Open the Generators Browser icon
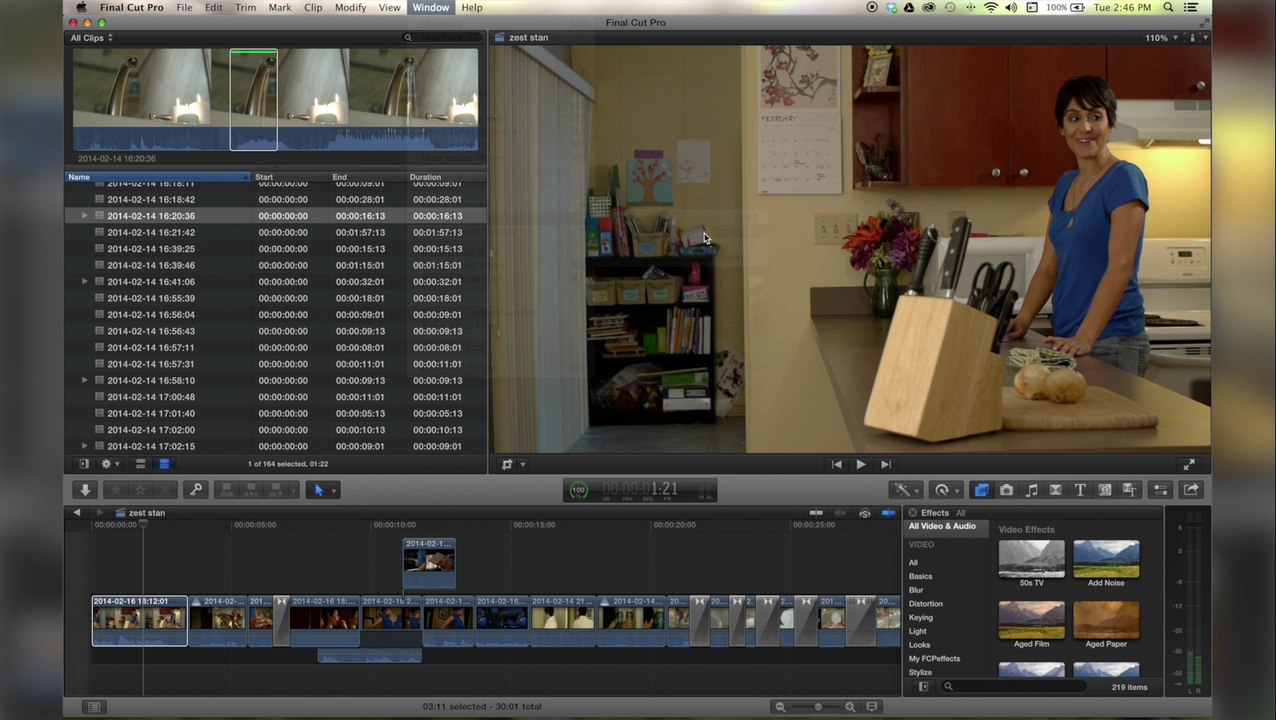The height and width of the screenshot is (720, 1276). [1105, 490]
